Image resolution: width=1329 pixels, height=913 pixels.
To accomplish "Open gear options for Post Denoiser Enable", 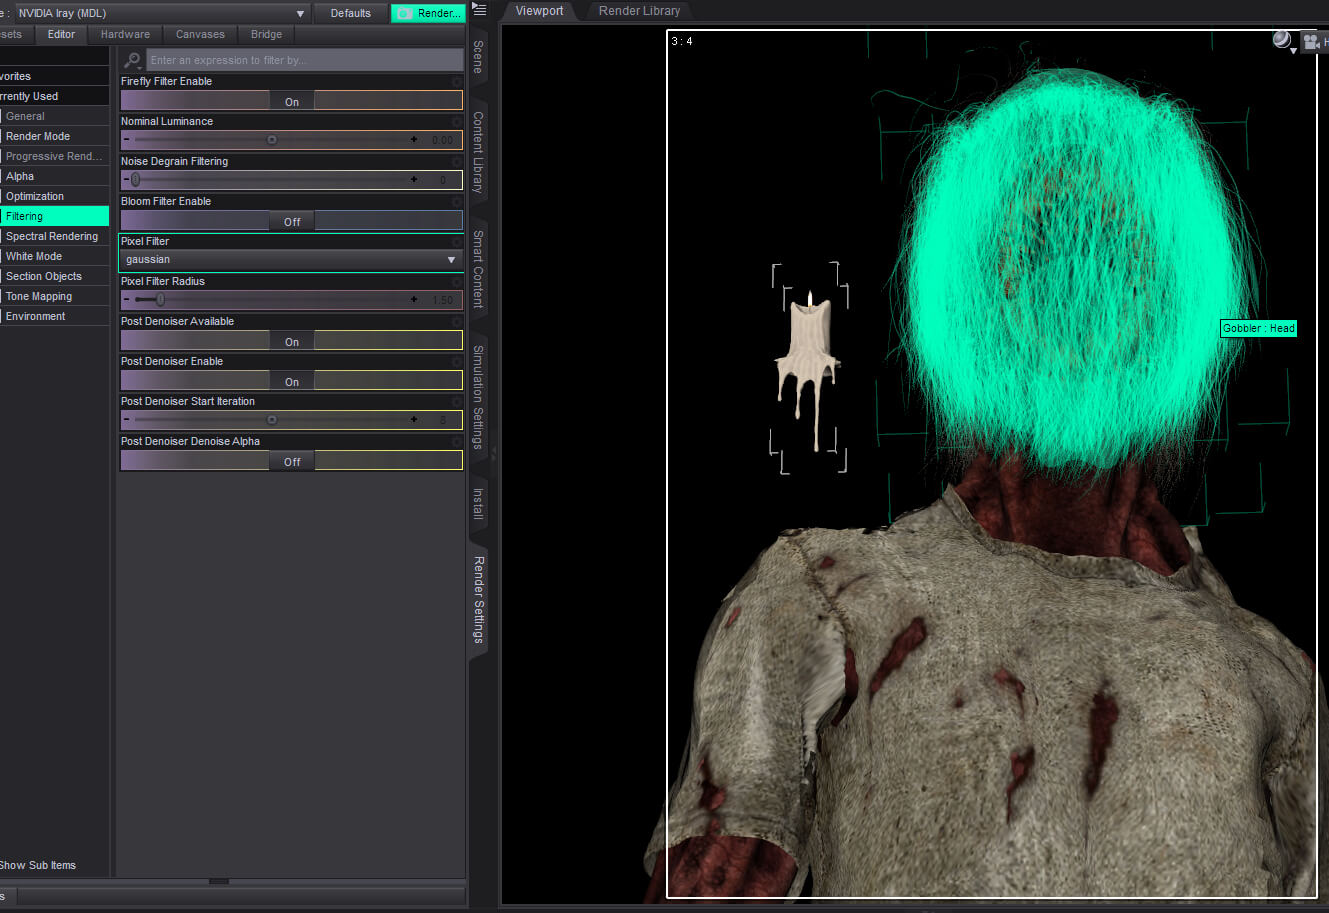I will point(457,361).
